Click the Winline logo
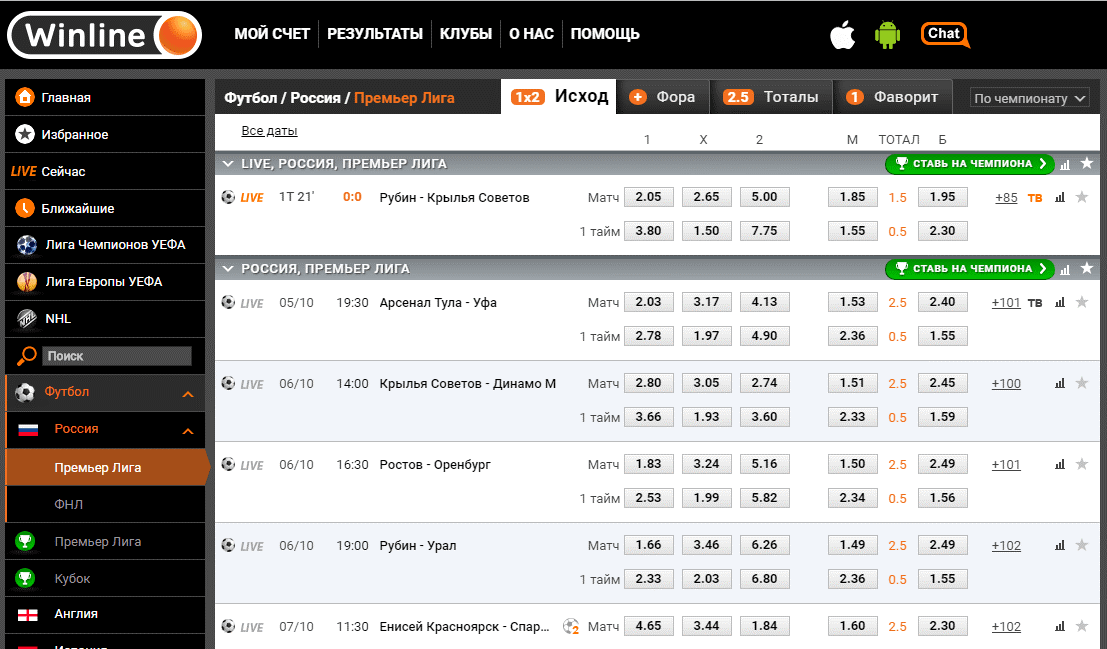 [104, 35]
